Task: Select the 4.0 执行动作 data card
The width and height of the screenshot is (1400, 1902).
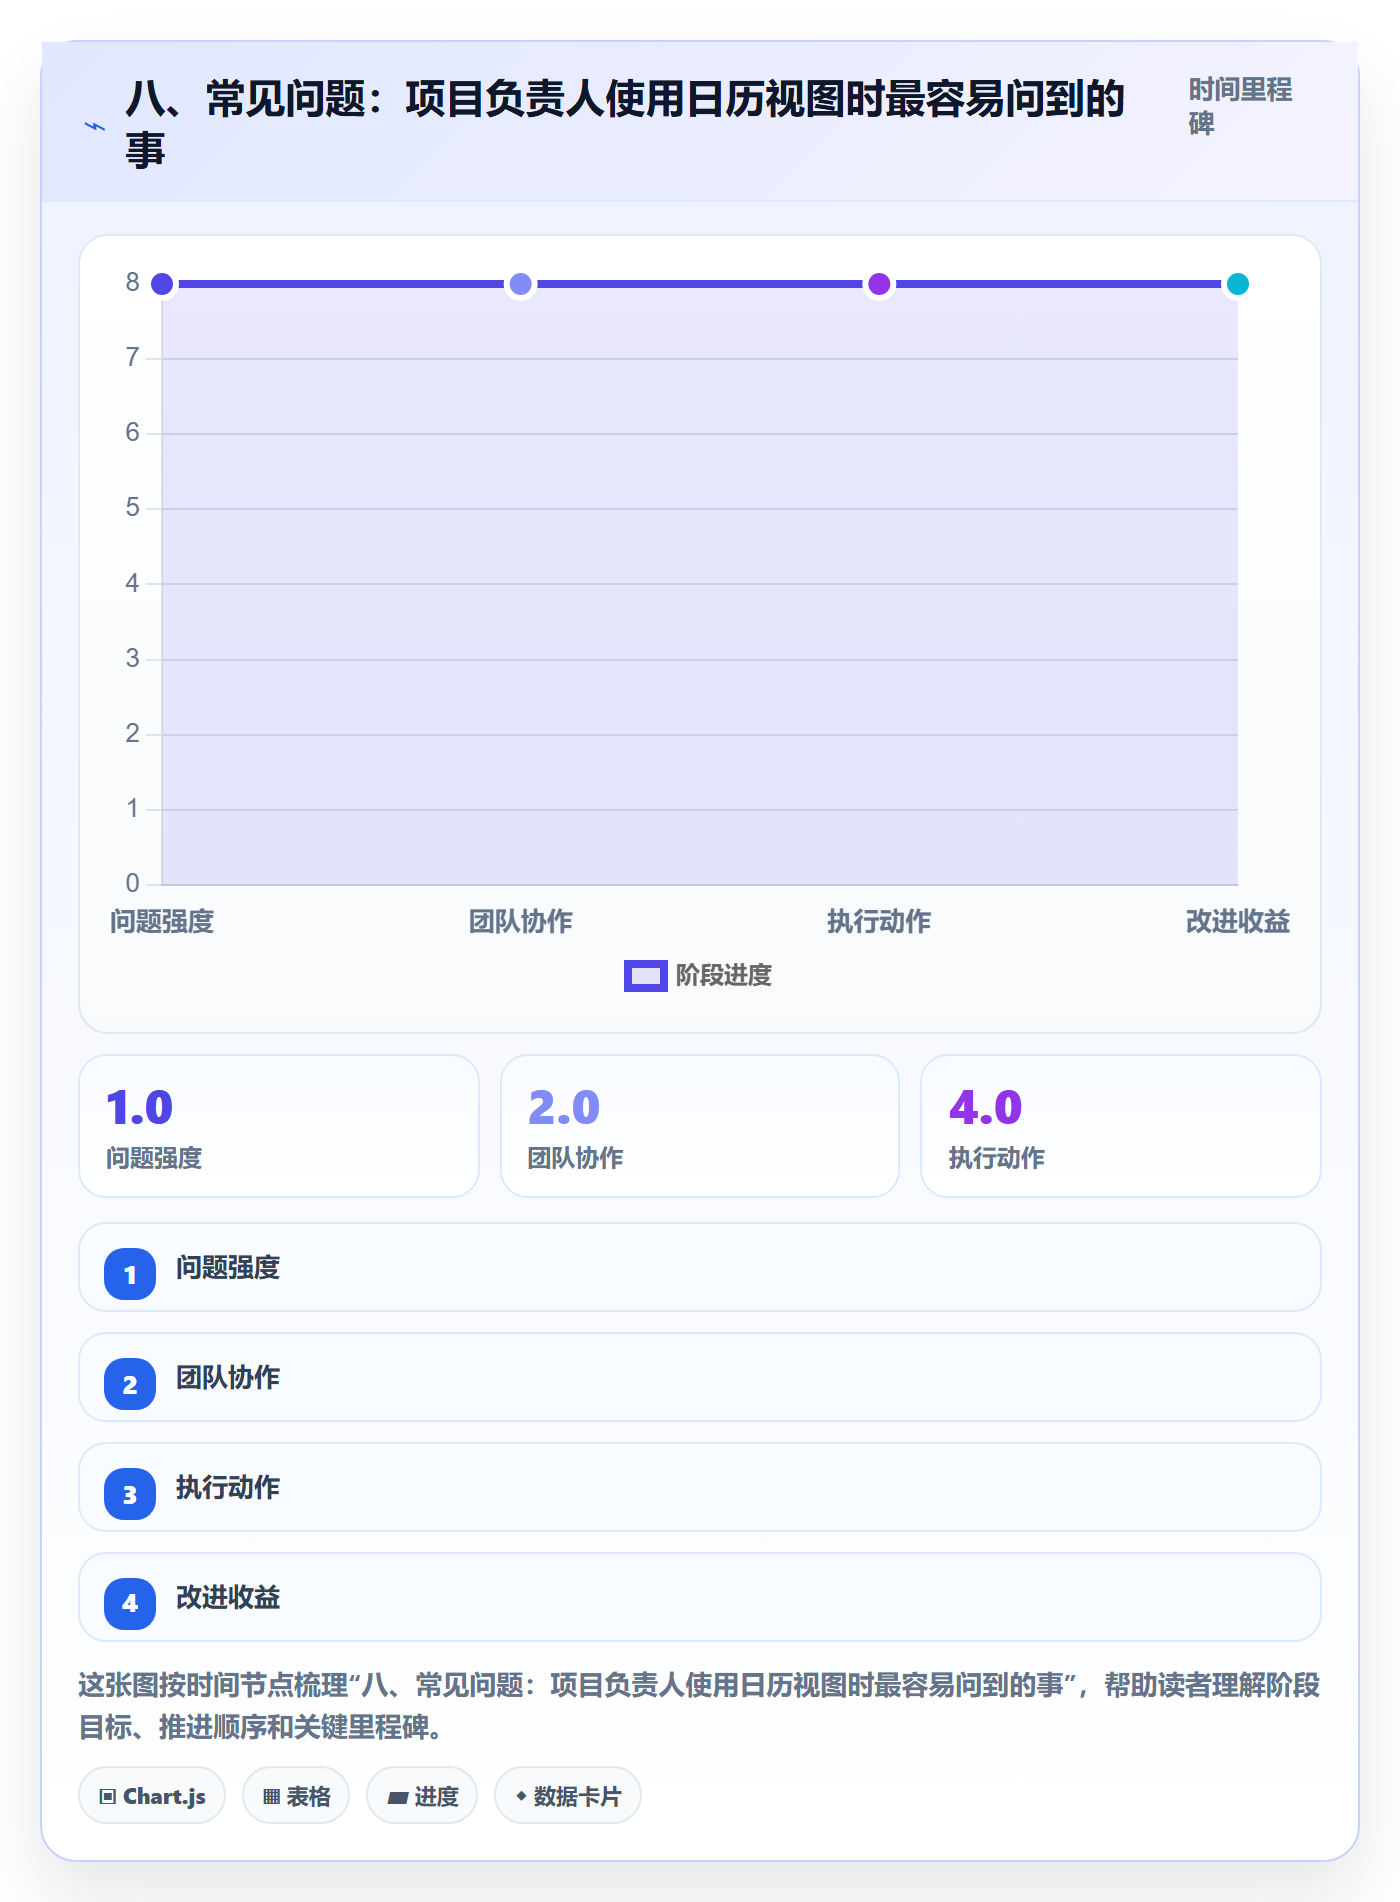Action: pyautogui.click(x=1121, y=1126)
